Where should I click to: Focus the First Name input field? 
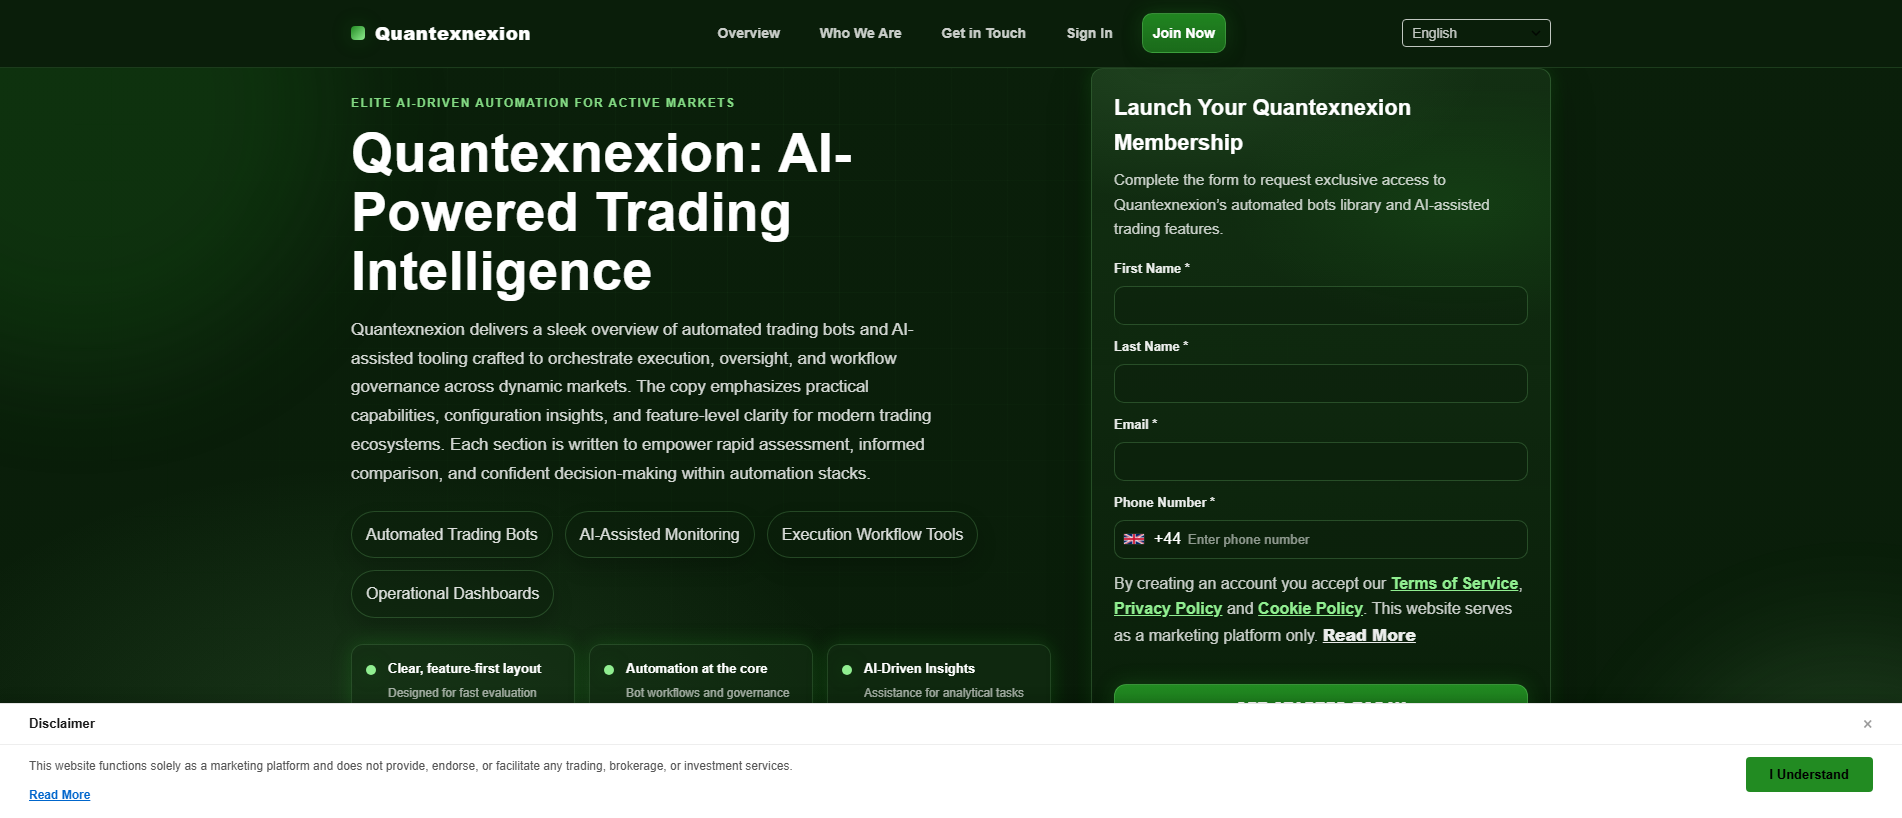(1320, 305)
